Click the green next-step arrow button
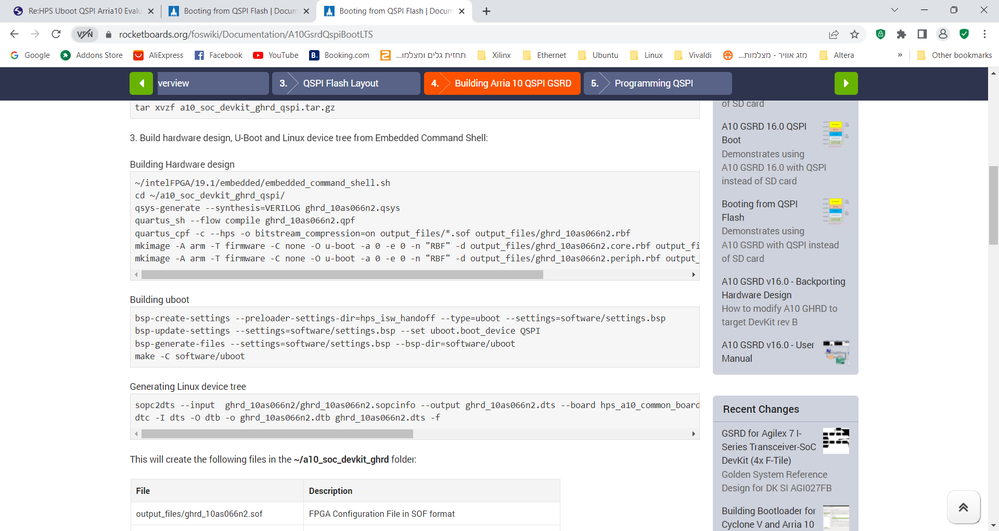 [x=846, y=83]
